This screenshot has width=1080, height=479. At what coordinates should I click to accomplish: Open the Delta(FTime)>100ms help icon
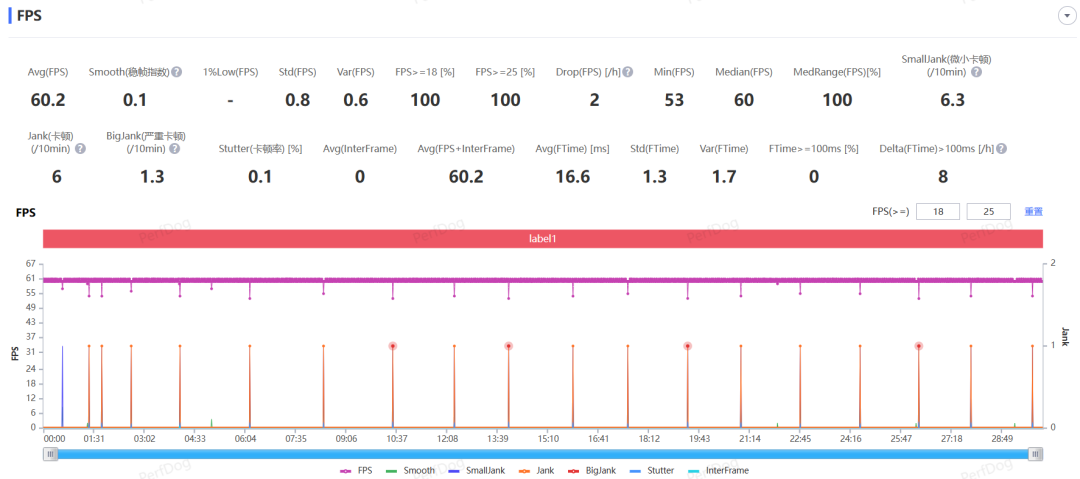coord(1001,148)
